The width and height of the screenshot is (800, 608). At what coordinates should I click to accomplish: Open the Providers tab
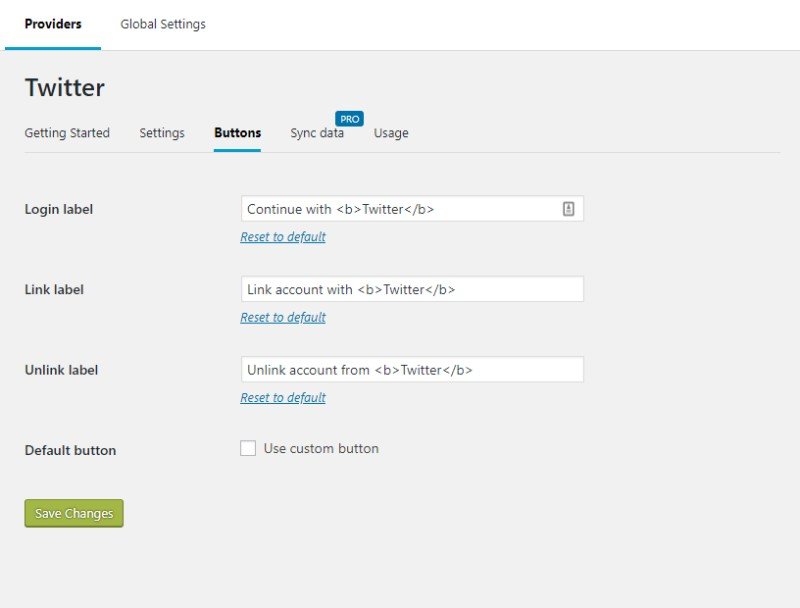tap(53, 24)
